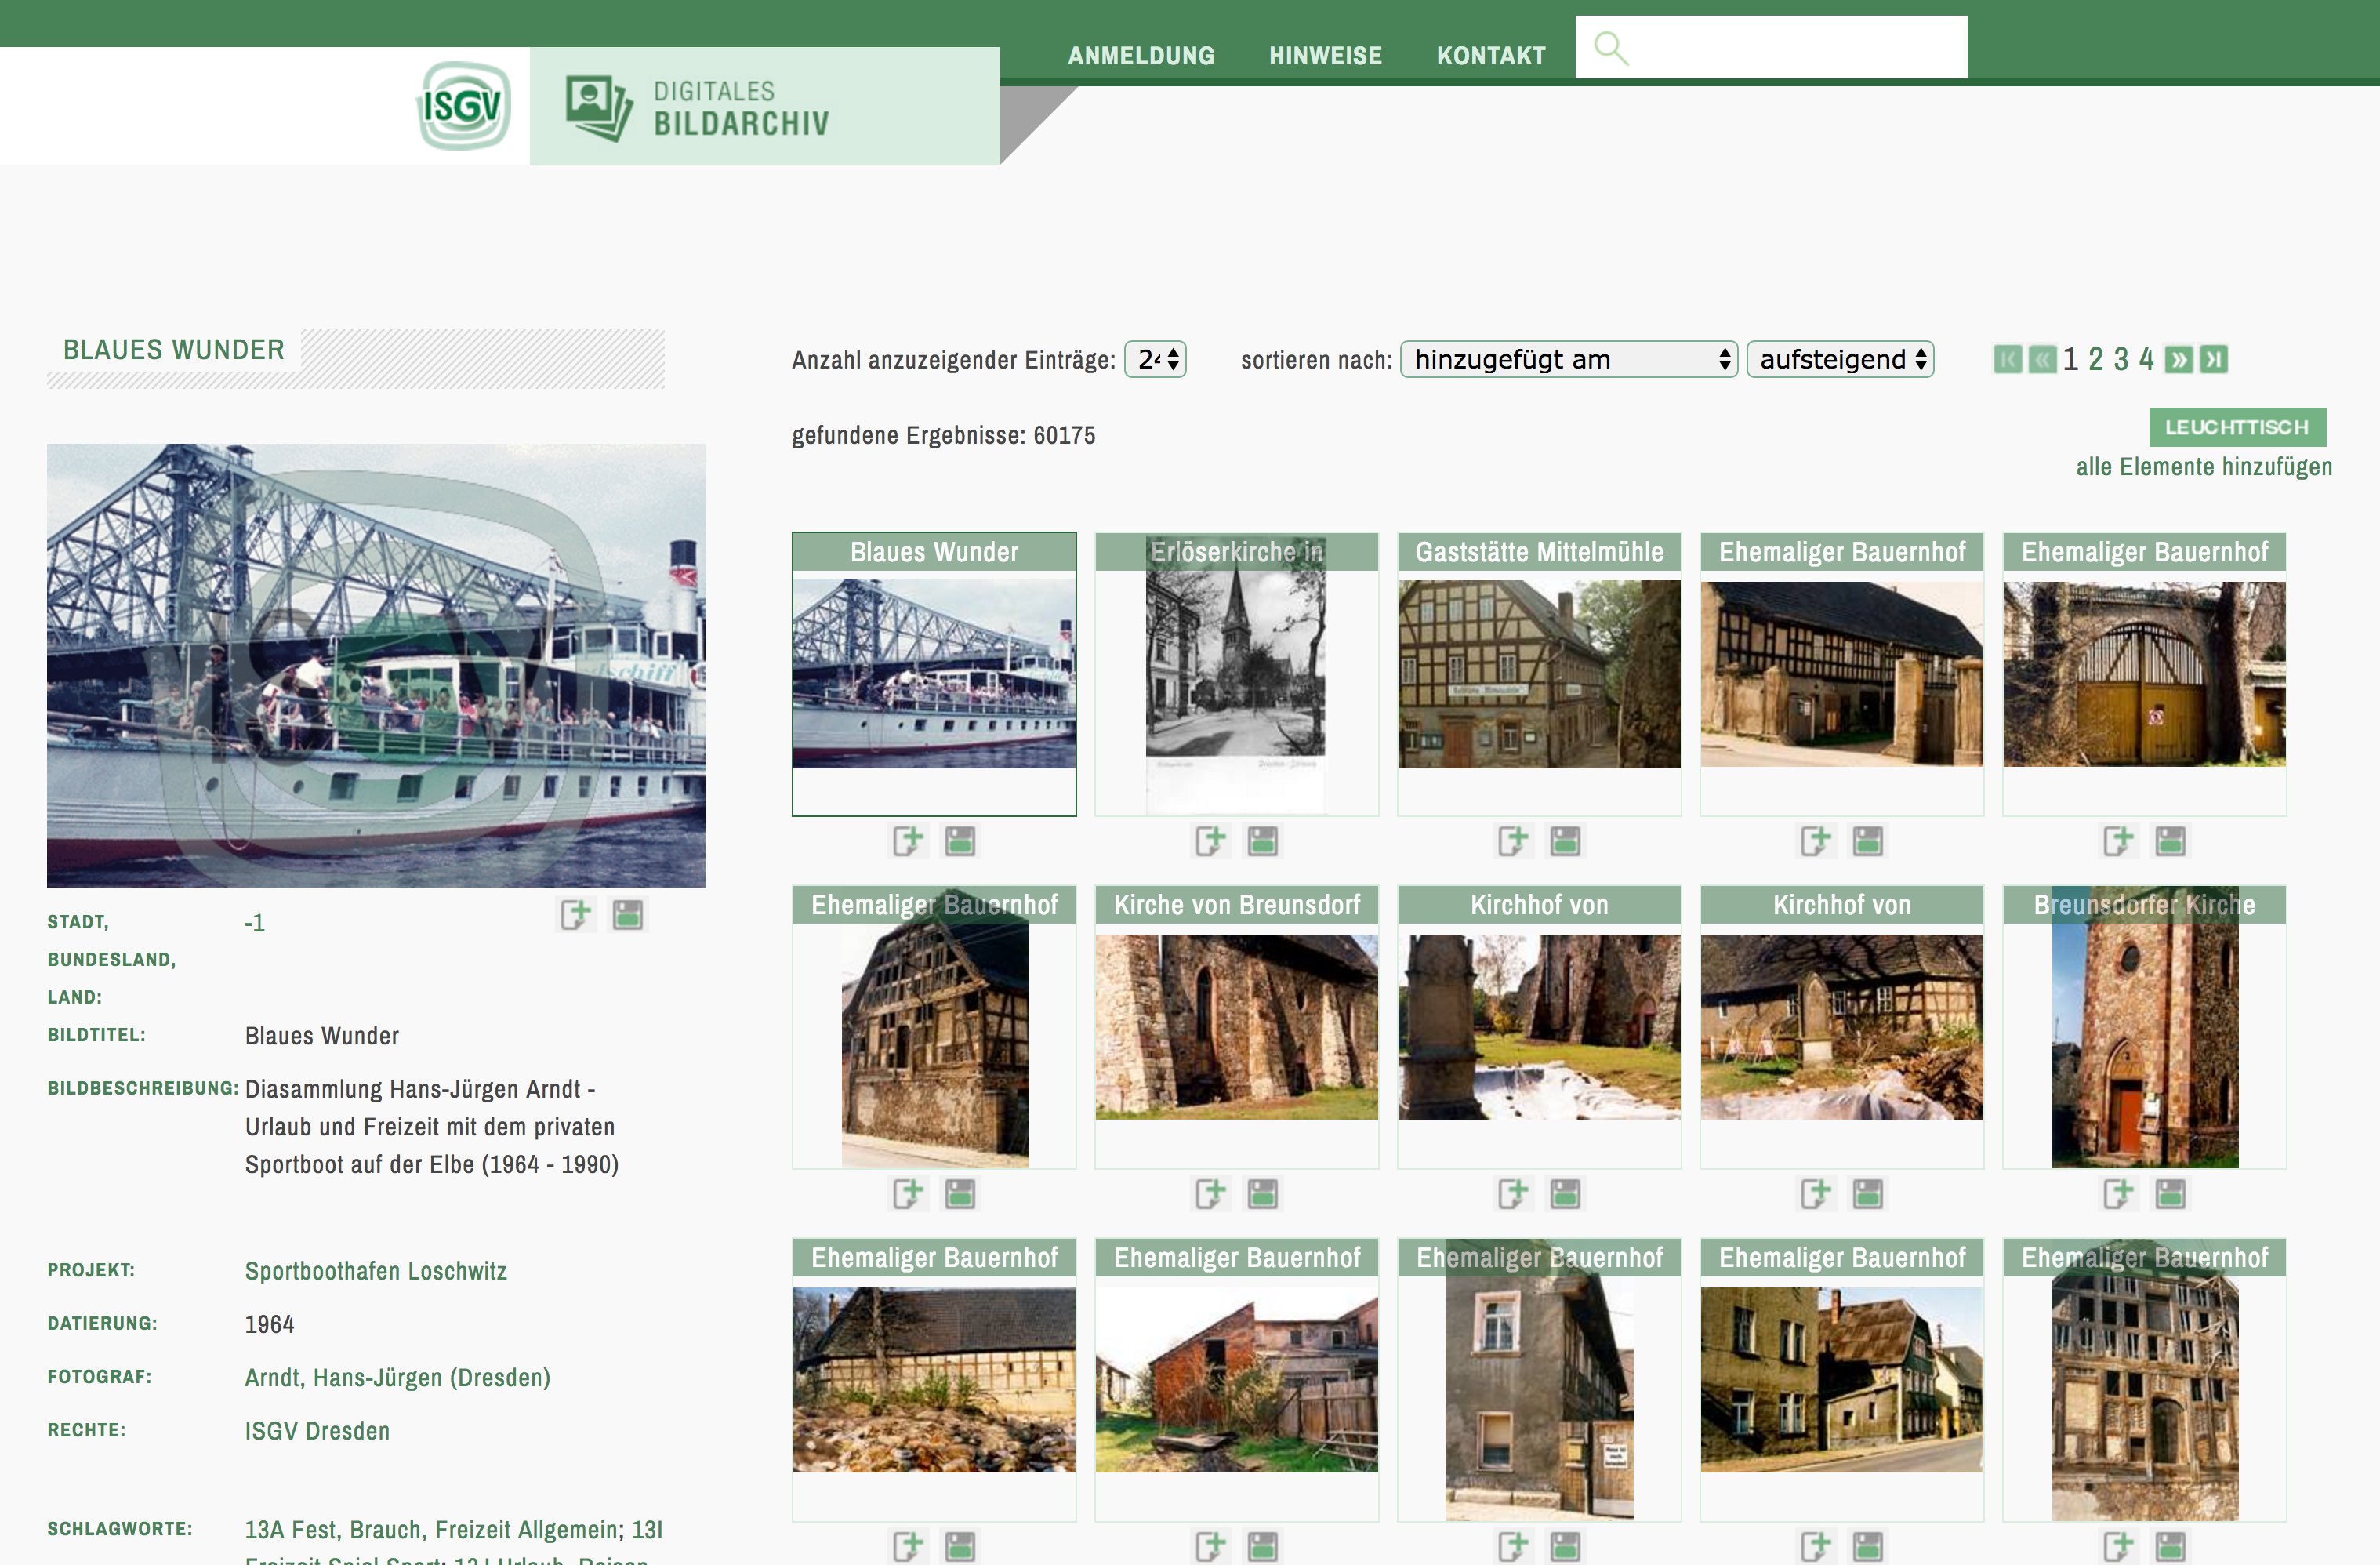Open project link Sportboothafen Loschwitz
Image resolution: width=2380 pixels, height=1565 pixels.
click(376, 1271)
